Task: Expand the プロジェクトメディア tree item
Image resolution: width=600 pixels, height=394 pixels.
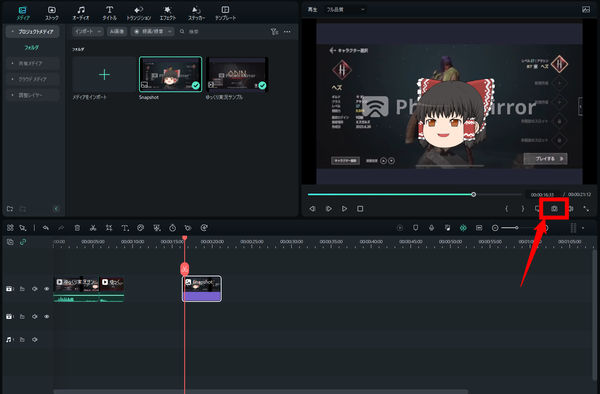Action: (x=33, y=32)
